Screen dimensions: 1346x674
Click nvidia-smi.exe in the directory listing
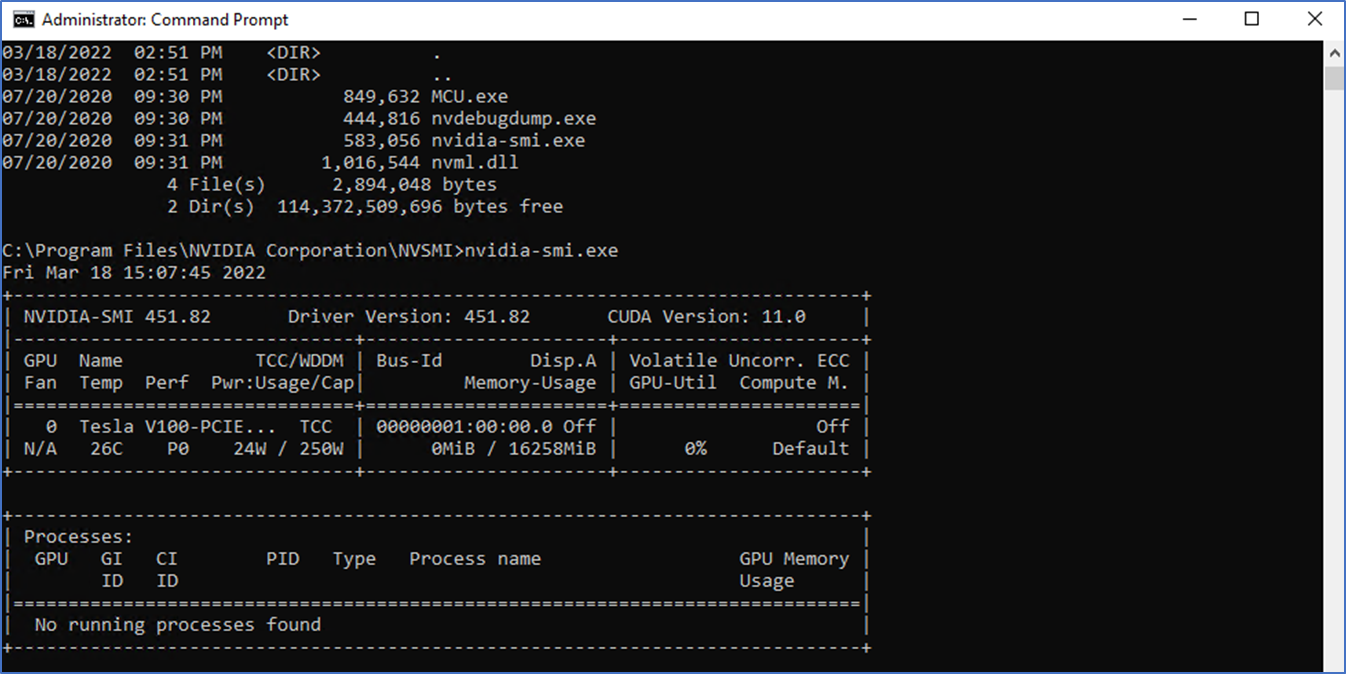point(508,141)
